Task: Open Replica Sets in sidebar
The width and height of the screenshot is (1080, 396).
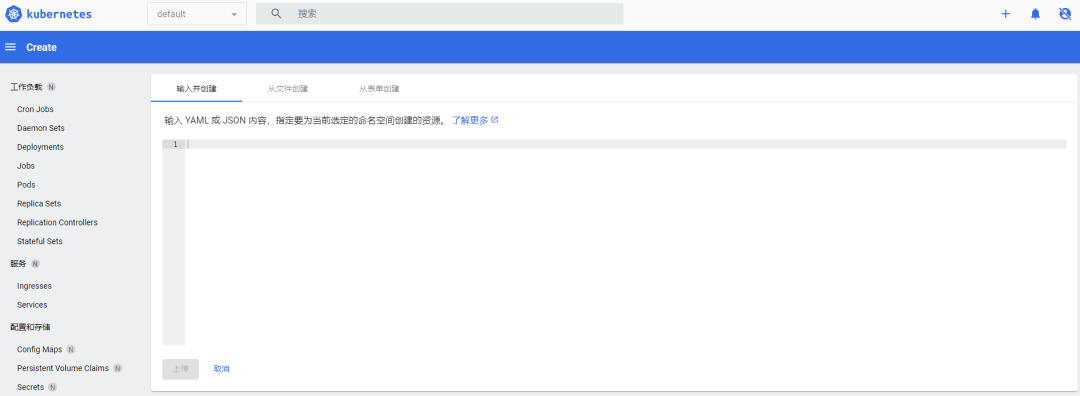Action: tap(39, 204)
